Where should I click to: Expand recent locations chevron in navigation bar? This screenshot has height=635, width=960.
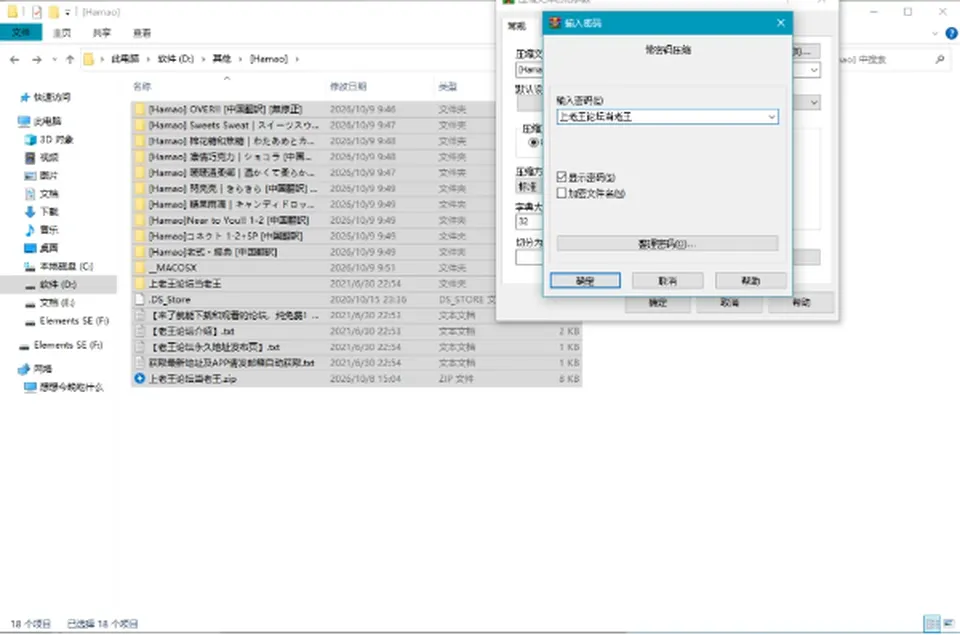(x=54, y=59)
